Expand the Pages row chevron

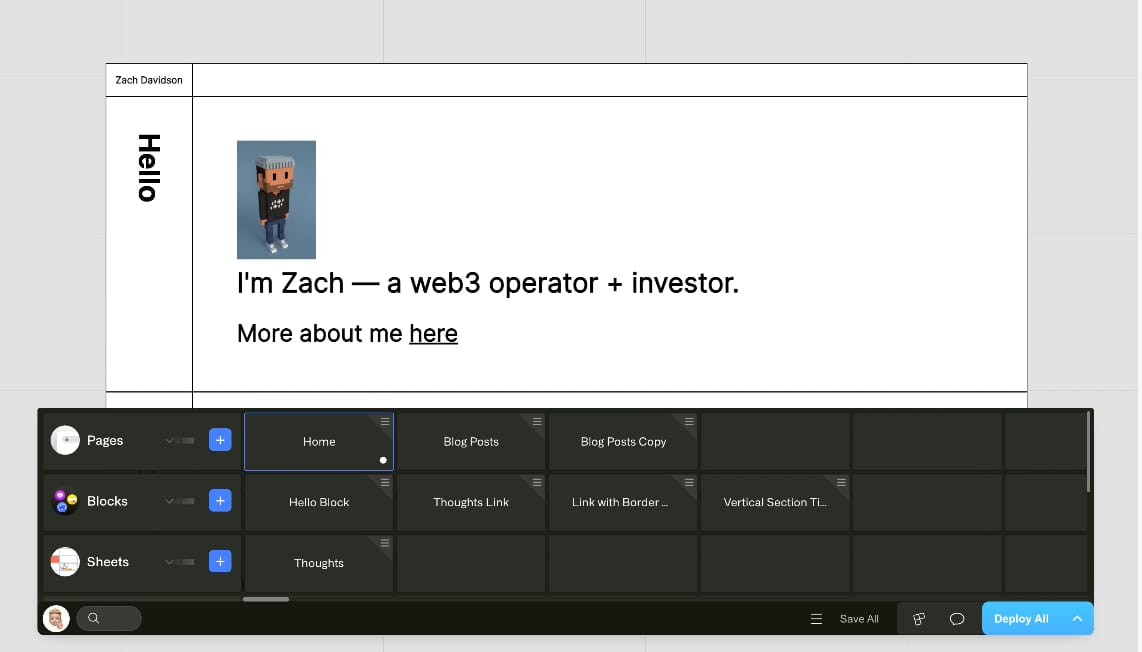click(x=169, y=441)
